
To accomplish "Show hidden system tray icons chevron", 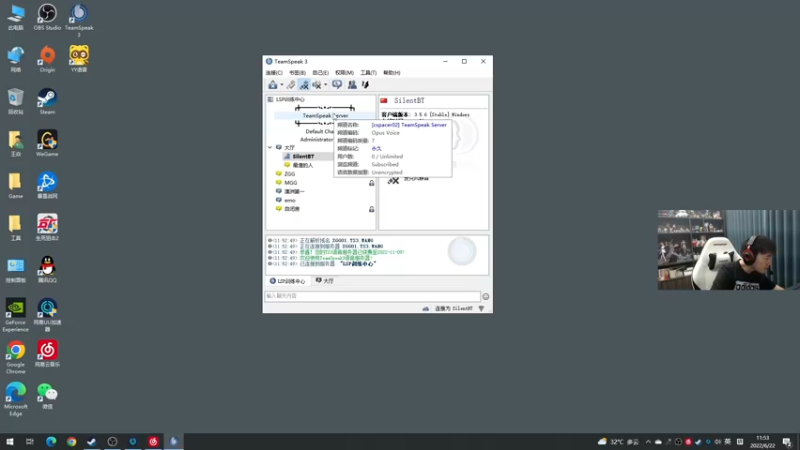I will [x=648, y=442].
